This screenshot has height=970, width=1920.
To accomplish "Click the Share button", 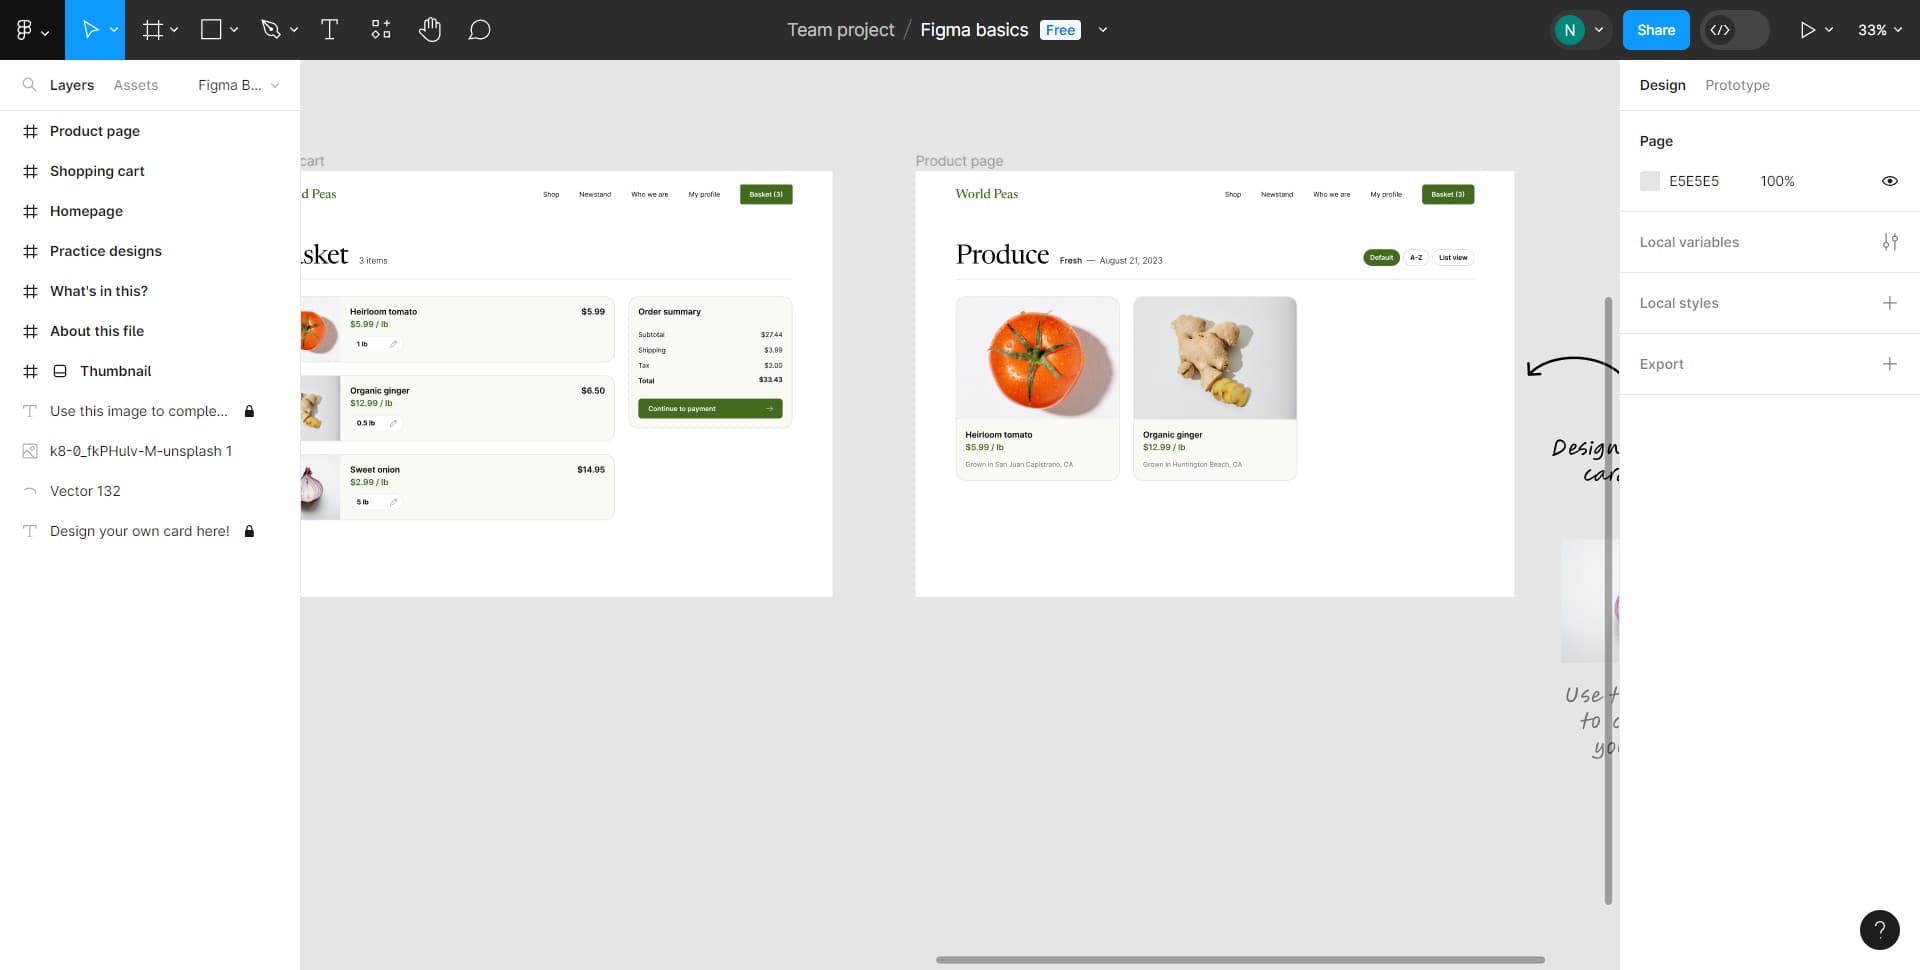I will click(x=1656, y=30).
